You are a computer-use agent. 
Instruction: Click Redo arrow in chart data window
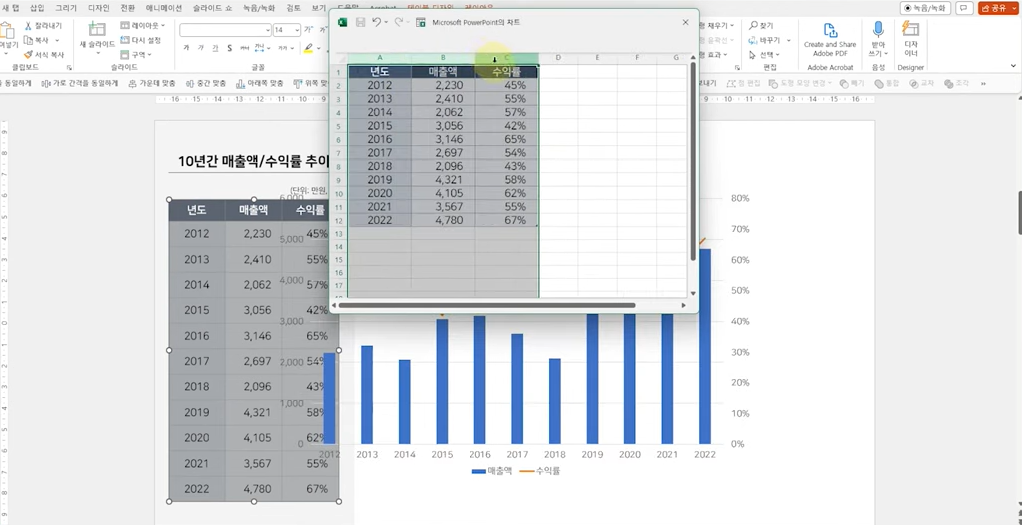(399, 22)
